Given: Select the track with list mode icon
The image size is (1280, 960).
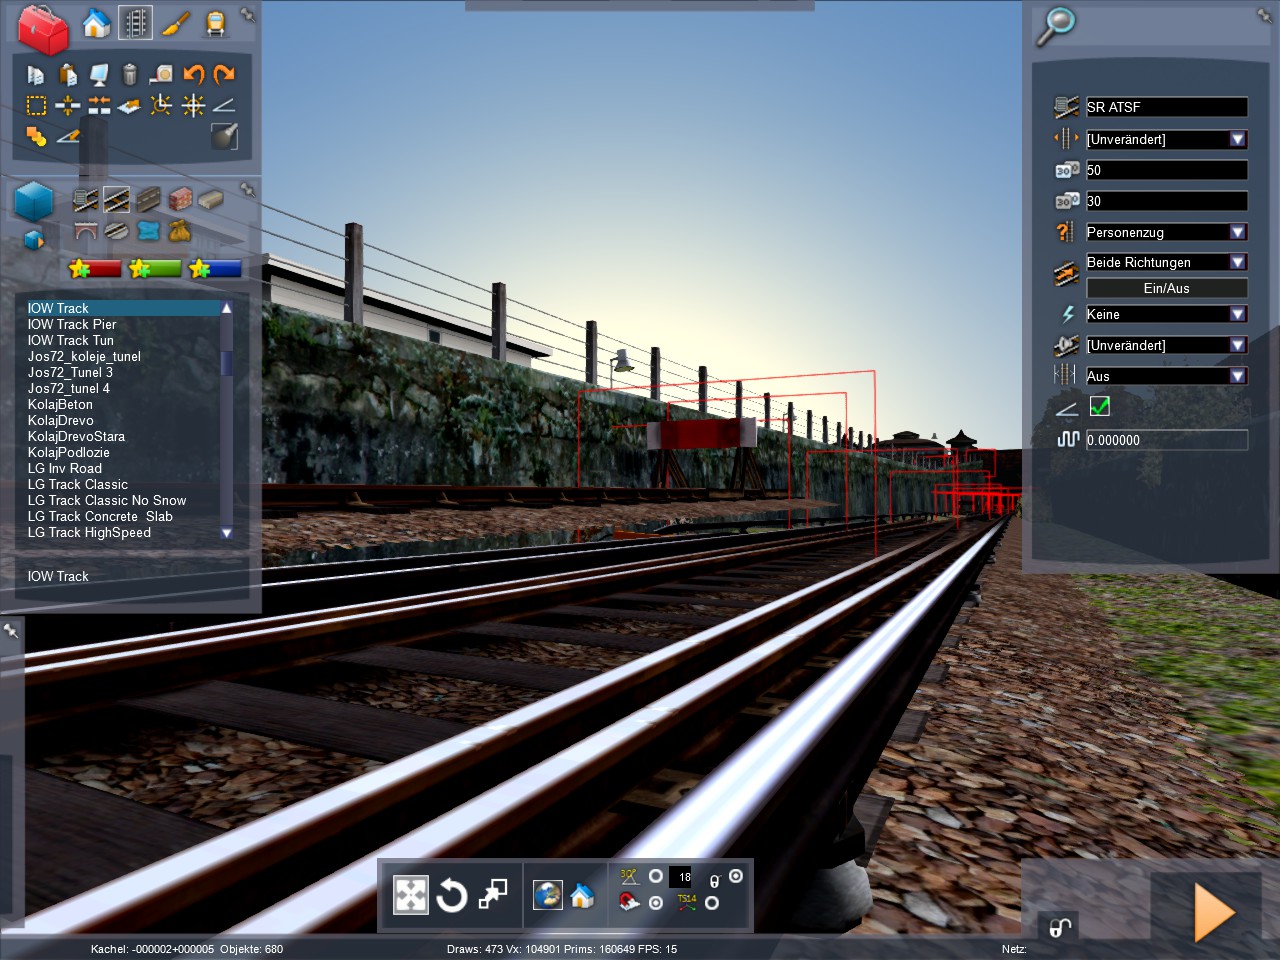Looking at the screenshot, I should (86, 200).
